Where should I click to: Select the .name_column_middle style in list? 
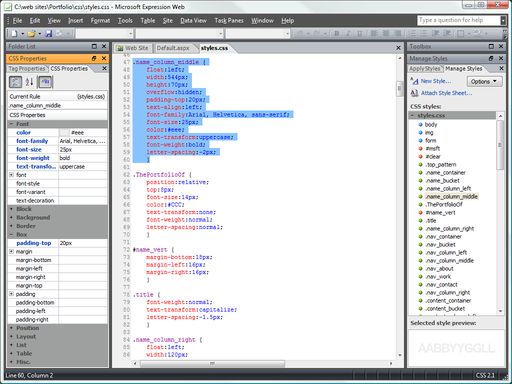(451, 196)
